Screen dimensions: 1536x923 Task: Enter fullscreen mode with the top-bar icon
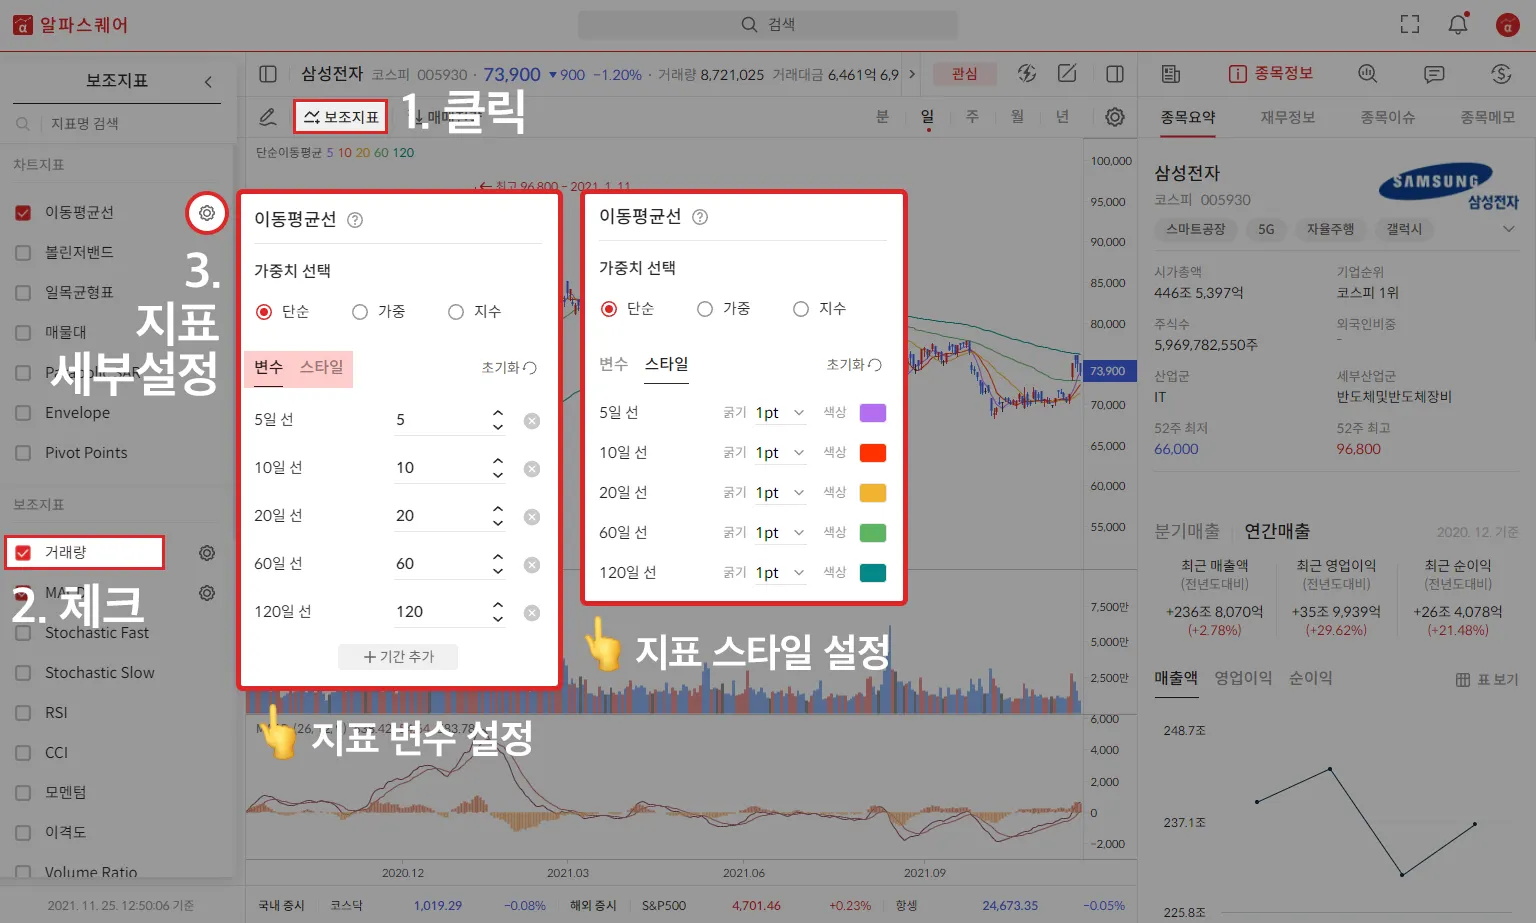(x=1410, y=25)
